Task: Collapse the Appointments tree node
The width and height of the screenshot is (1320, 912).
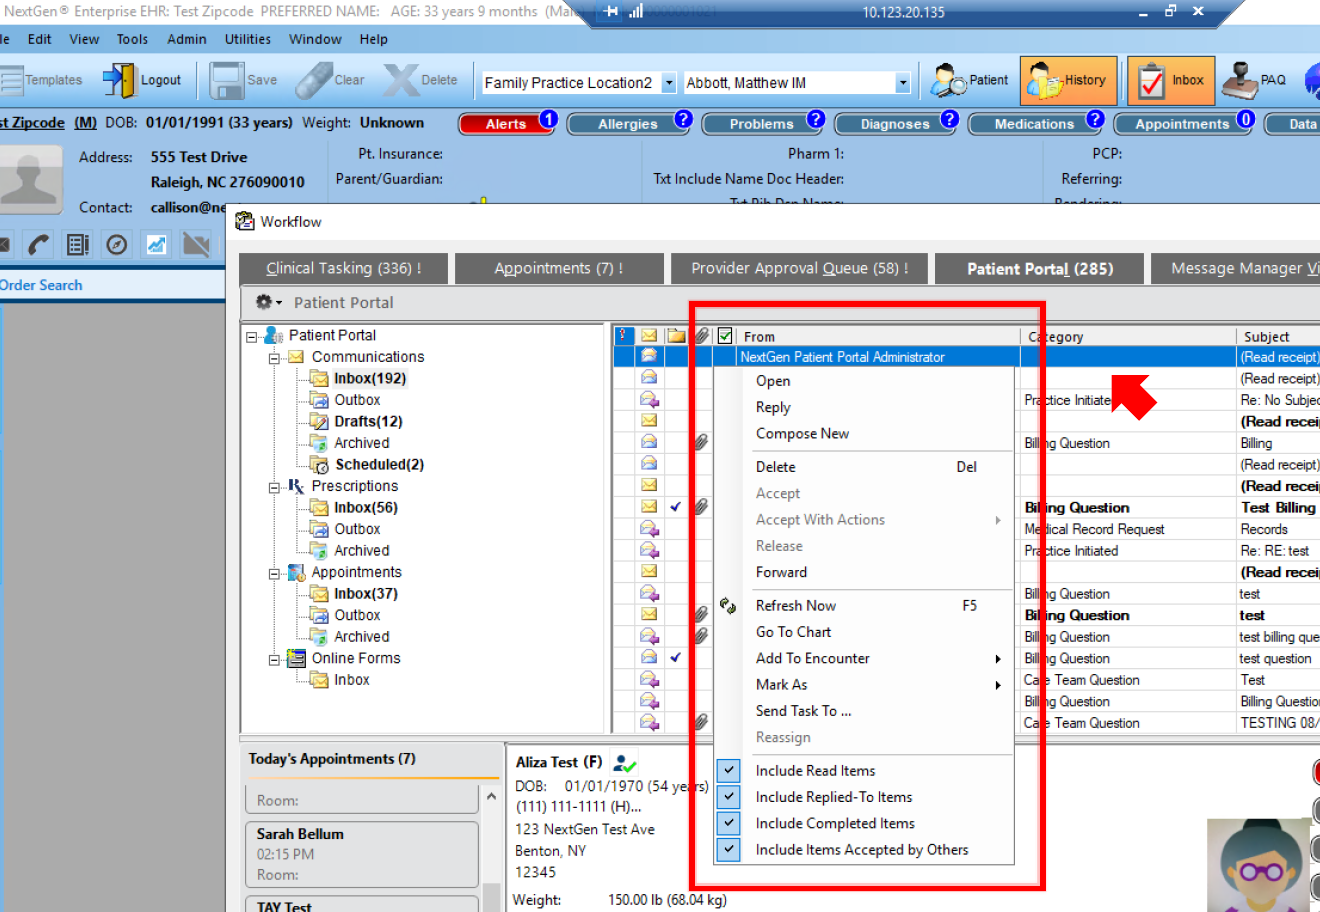Action: click(274, 574)
